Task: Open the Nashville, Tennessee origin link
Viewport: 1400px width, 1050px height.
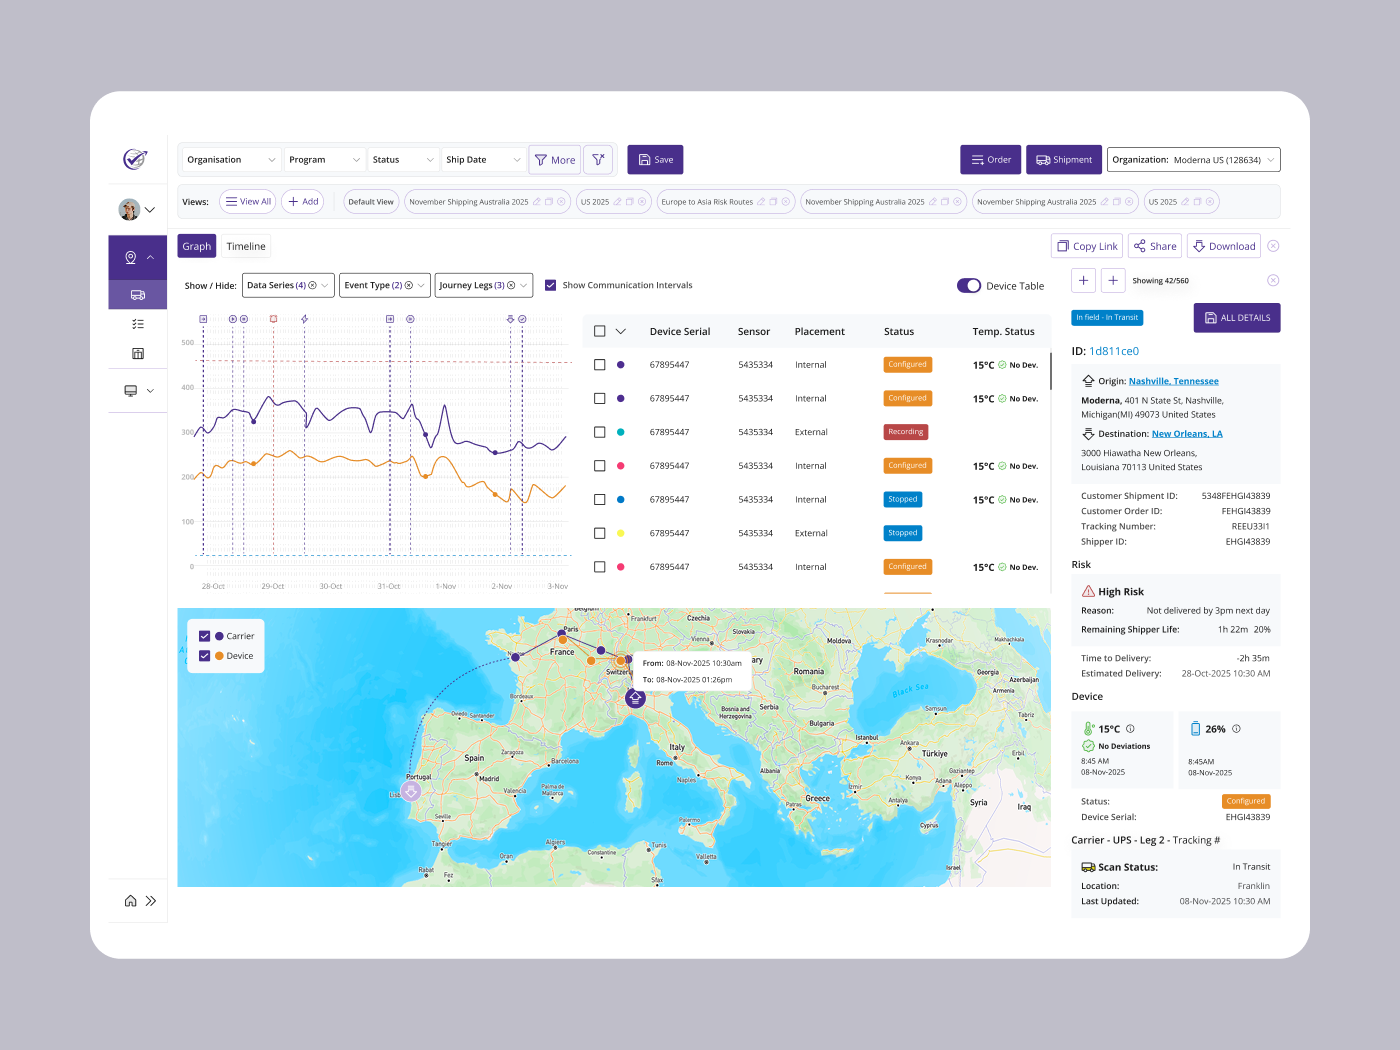Action: tap(1174, 381)
